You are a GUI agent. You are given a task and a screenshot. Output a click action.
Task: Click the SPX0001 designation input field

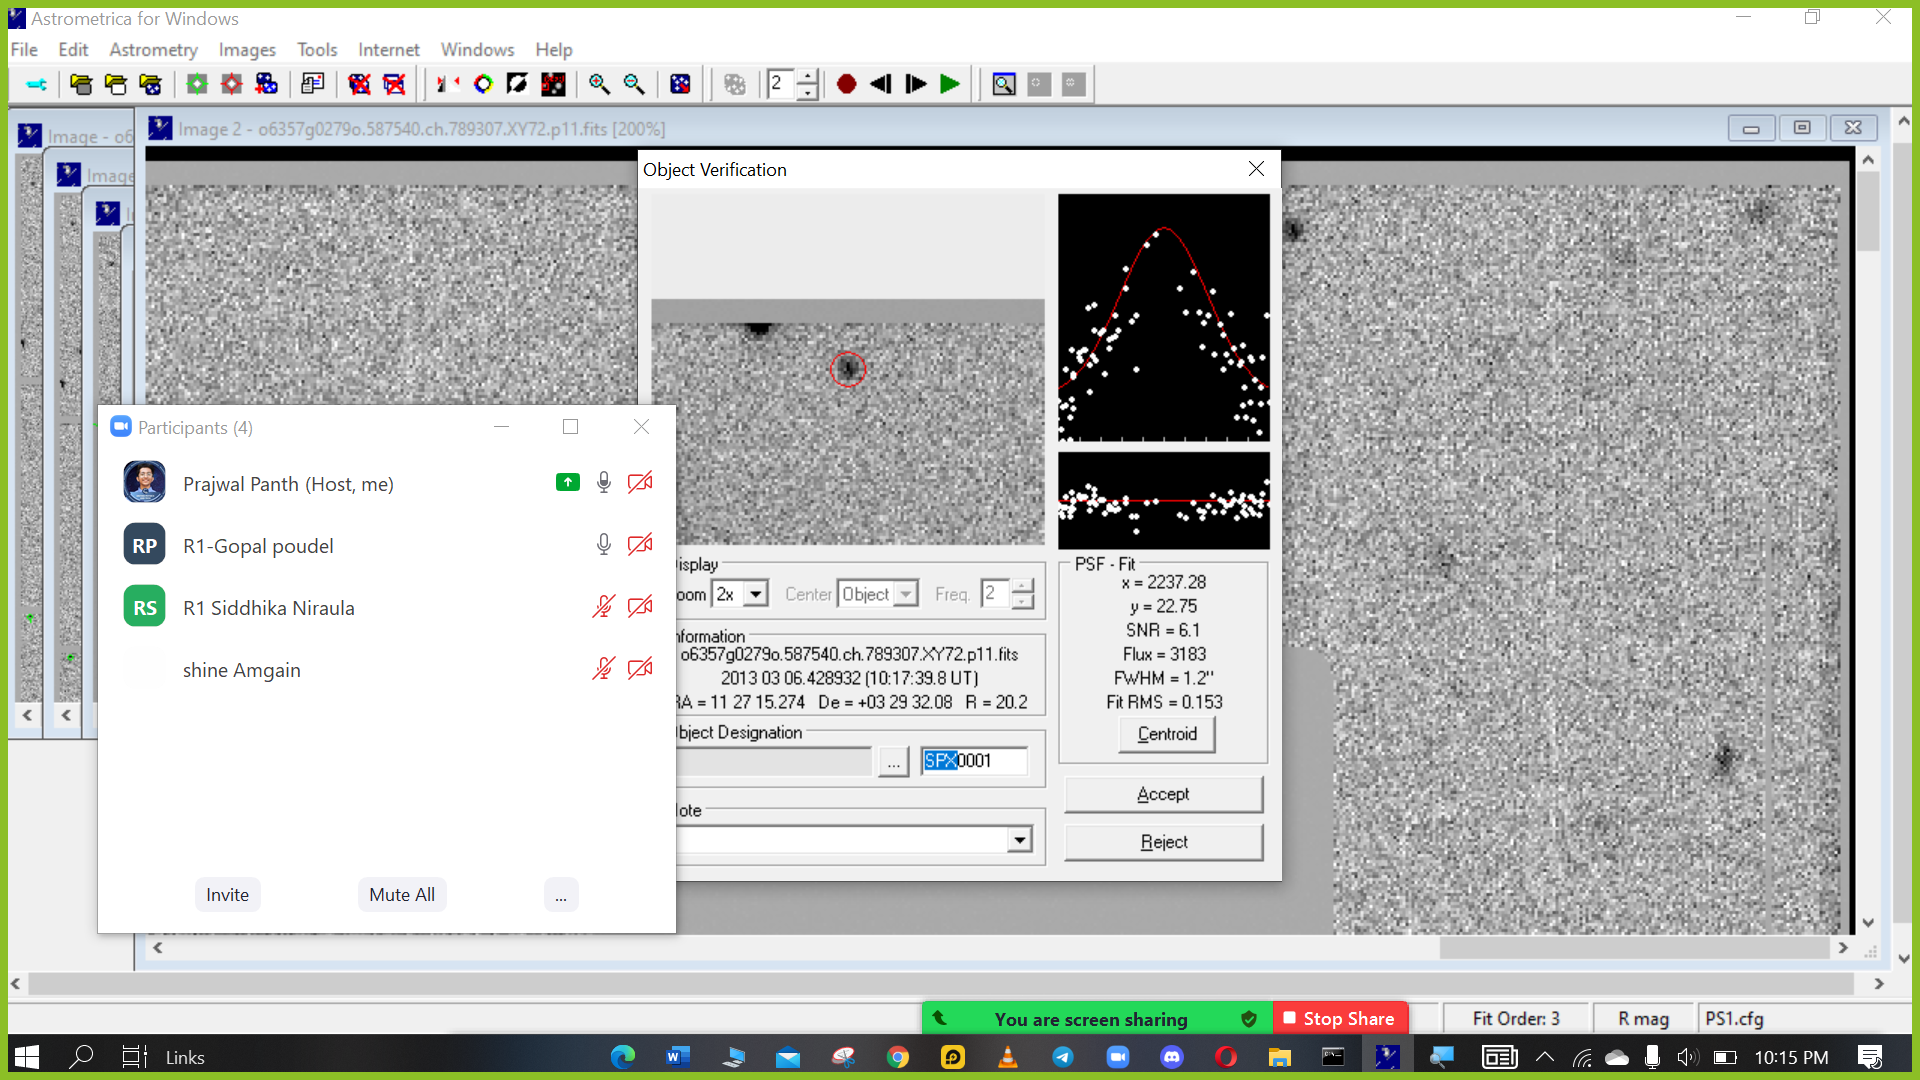click(974, 761)
